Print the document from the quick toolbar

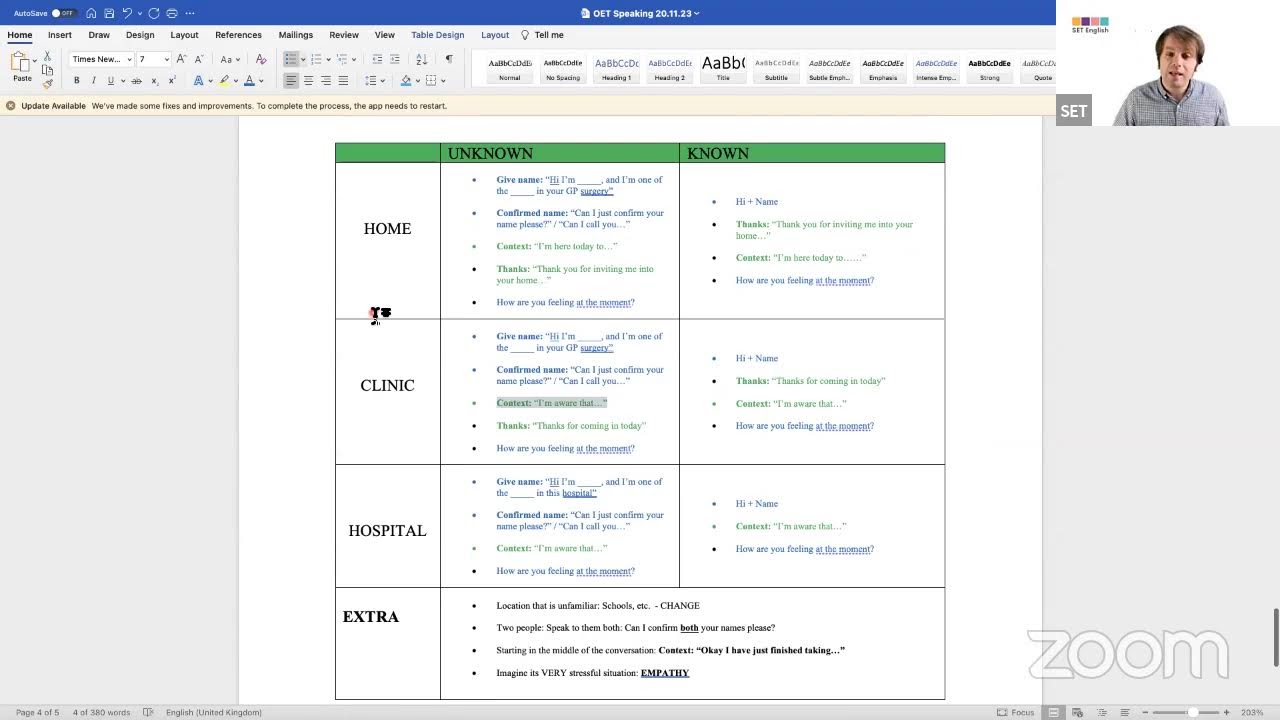click(172, 13)
